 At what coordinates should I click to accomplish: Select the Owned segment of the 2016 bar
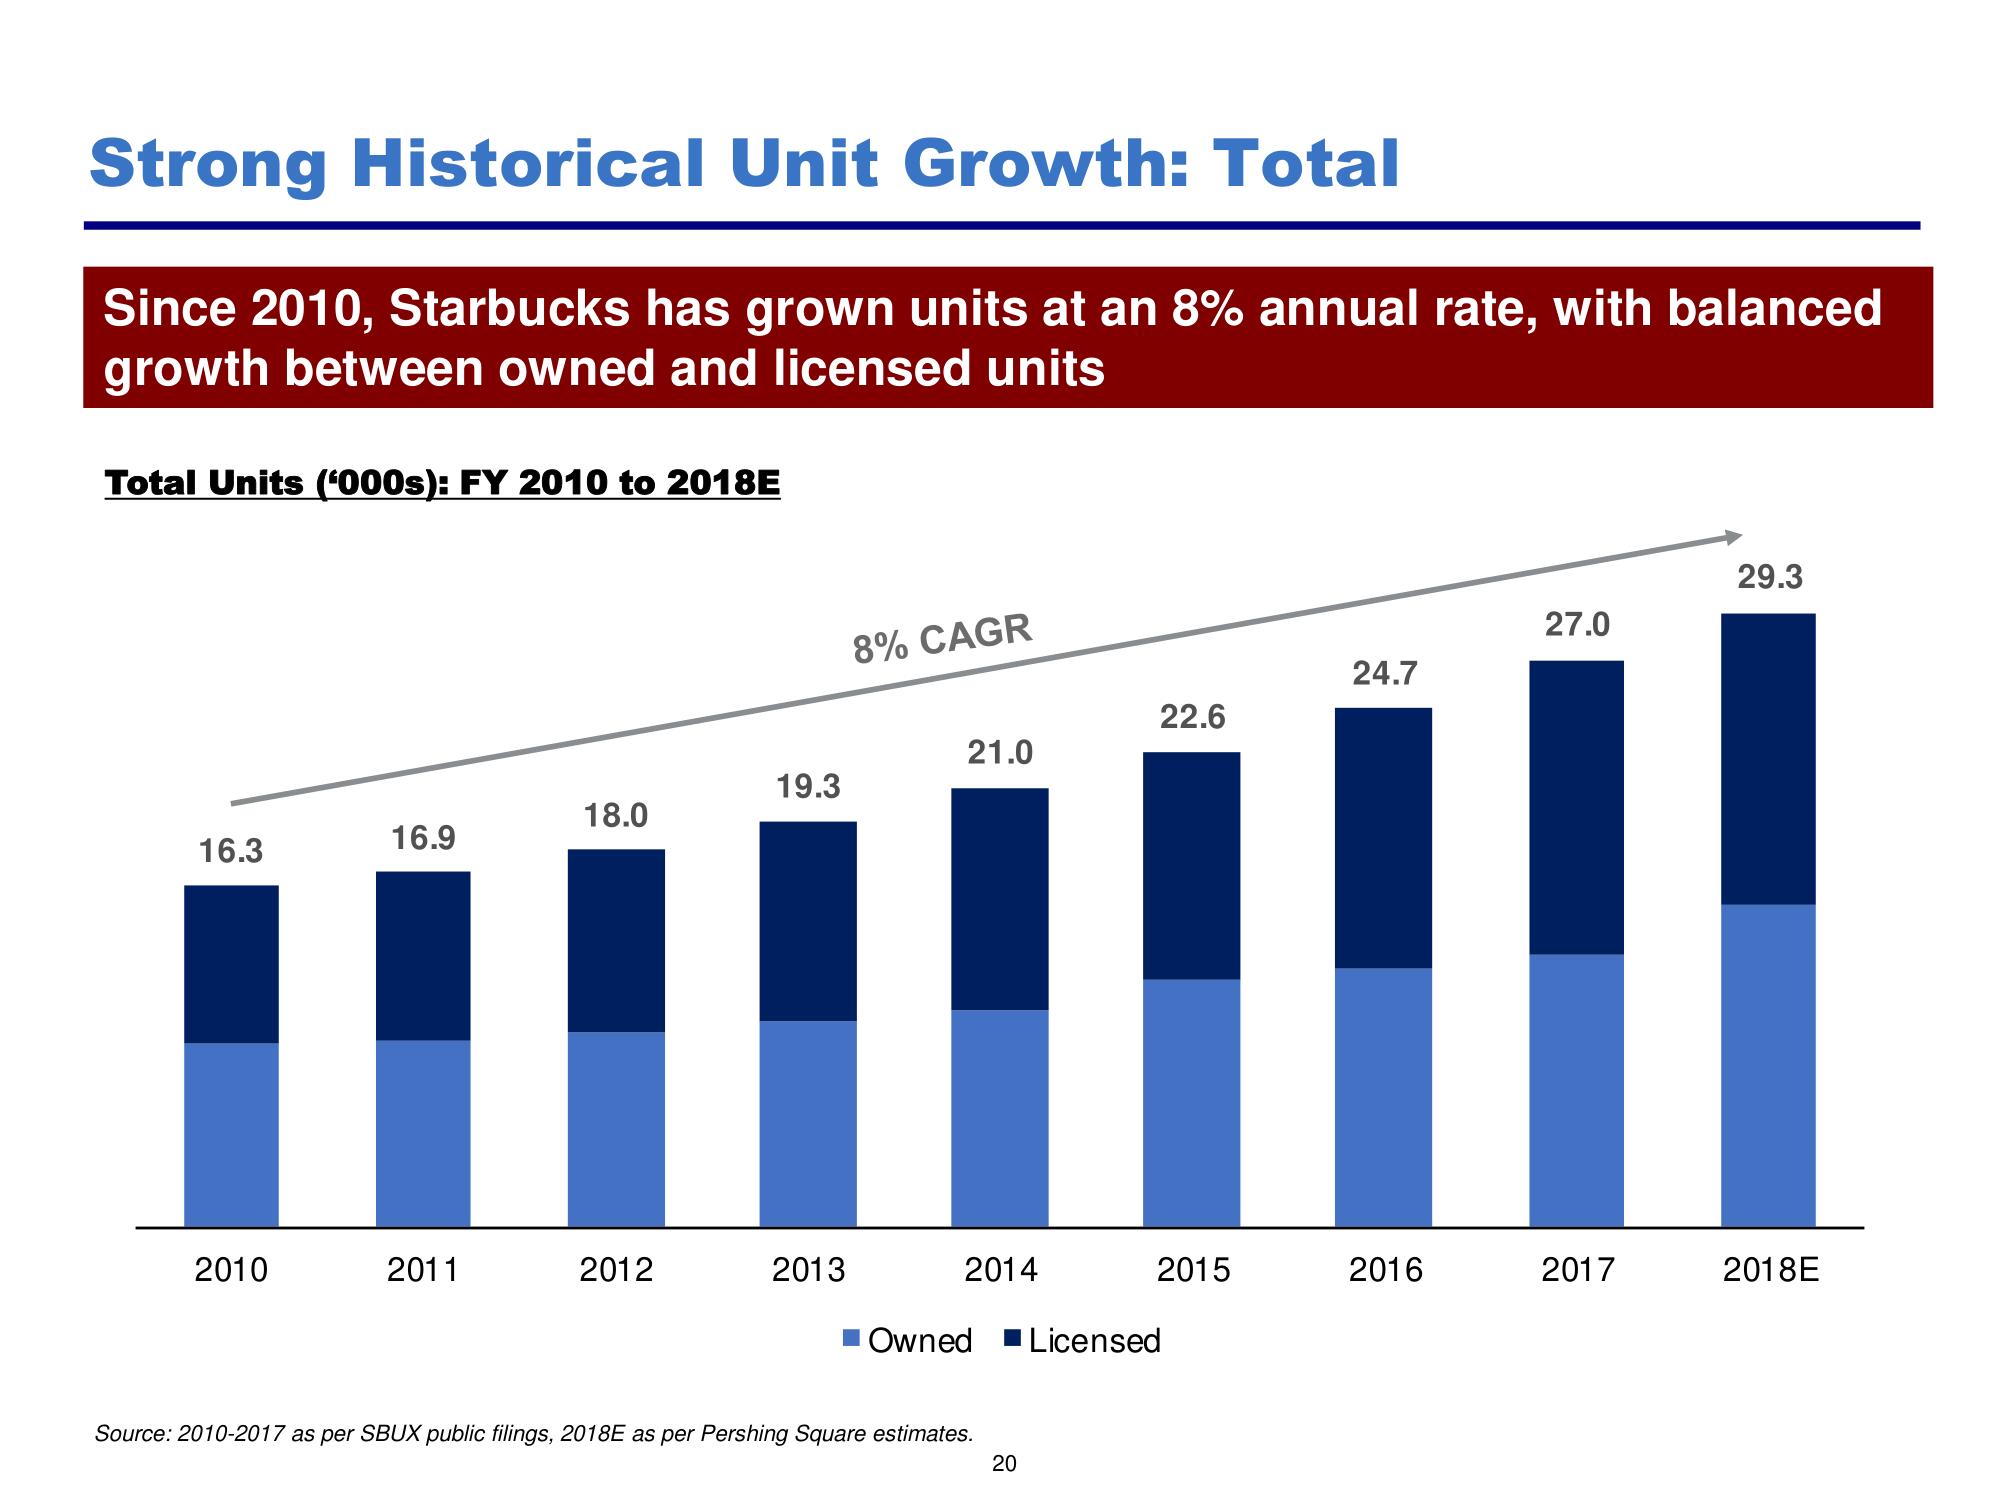click(x=1384, y=1097)
